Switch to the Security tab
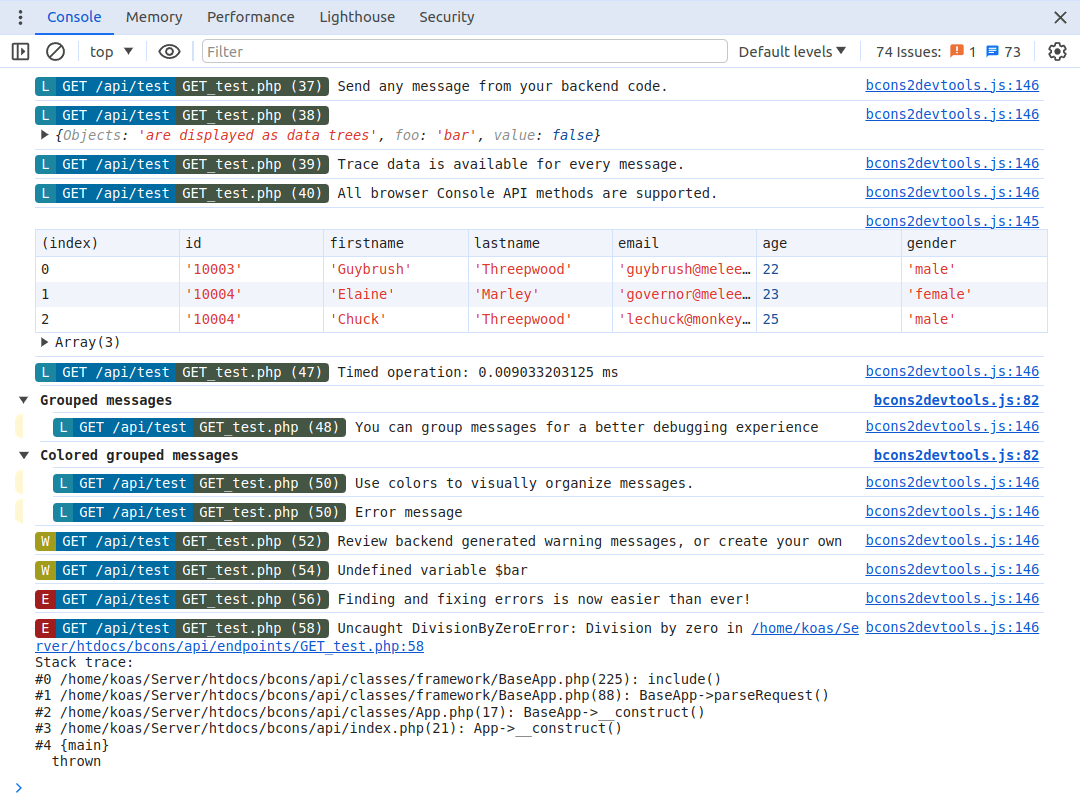The image size is (1081, 800). [447, 17]
